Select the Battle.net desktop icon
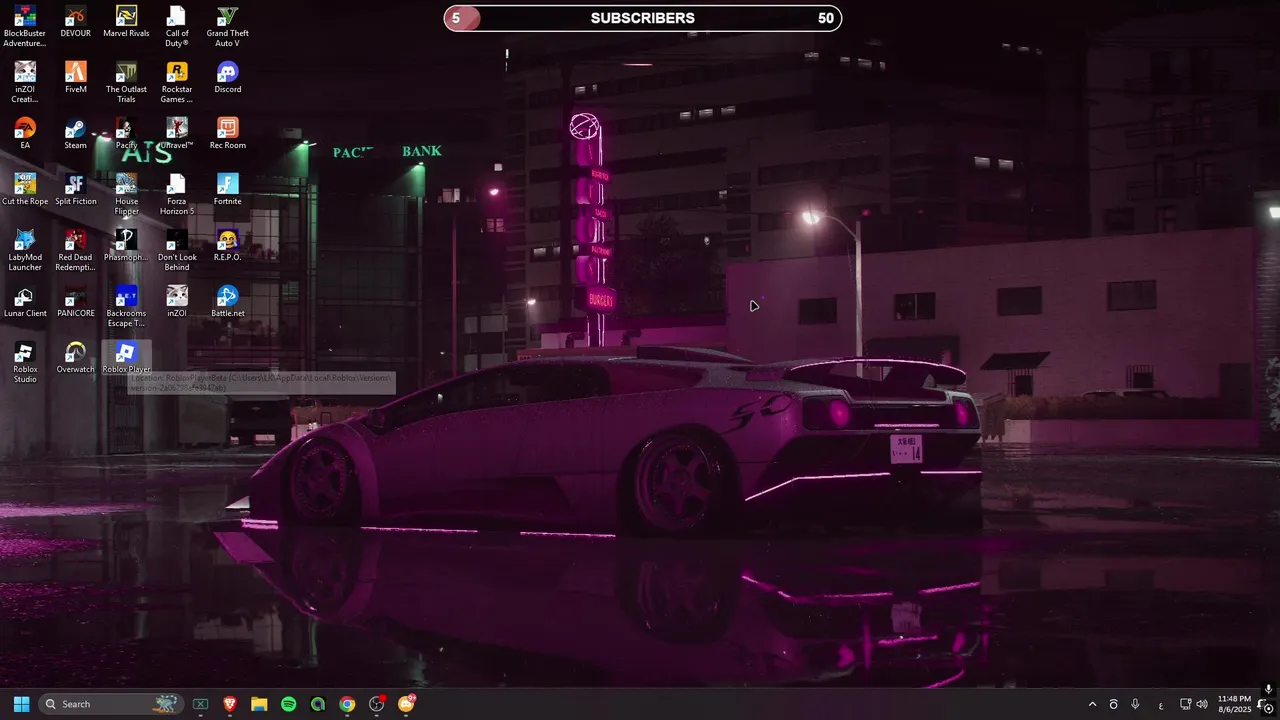This screenshot has width=1280, height=720. click(227, 302)
